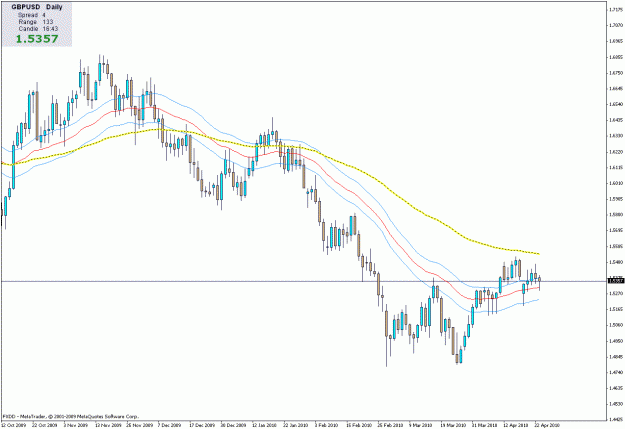Click the GBPUSD Daily chart title

click(37, 7)
